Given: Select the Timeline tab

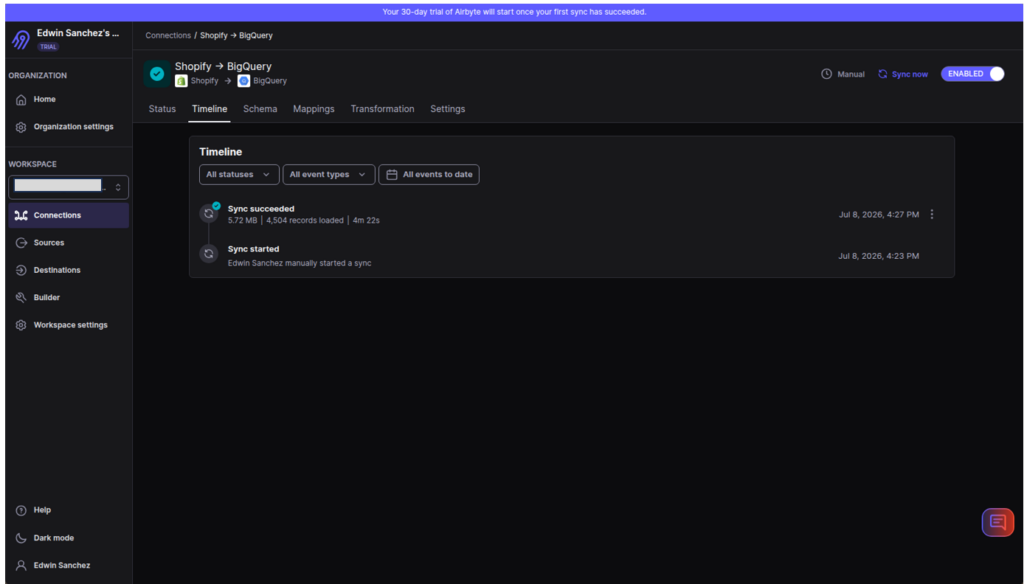Looking at the screenshot, I should pos(210,109).
